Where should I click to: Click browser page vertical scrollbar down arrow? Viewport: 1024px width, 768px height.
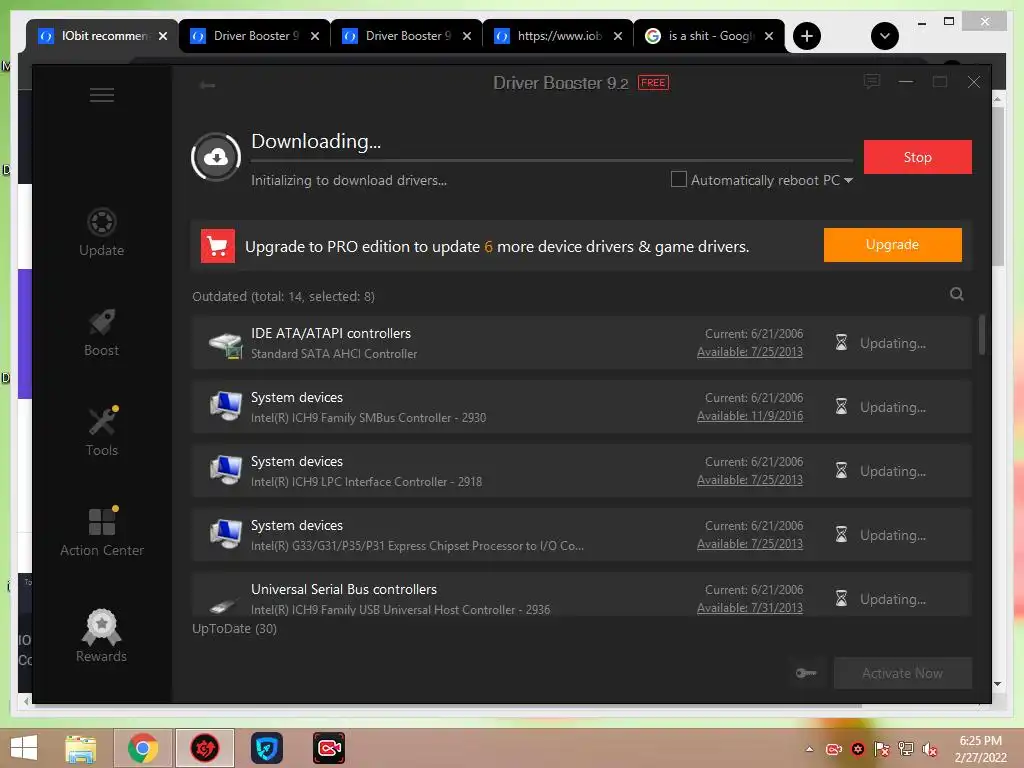(998, 684)
